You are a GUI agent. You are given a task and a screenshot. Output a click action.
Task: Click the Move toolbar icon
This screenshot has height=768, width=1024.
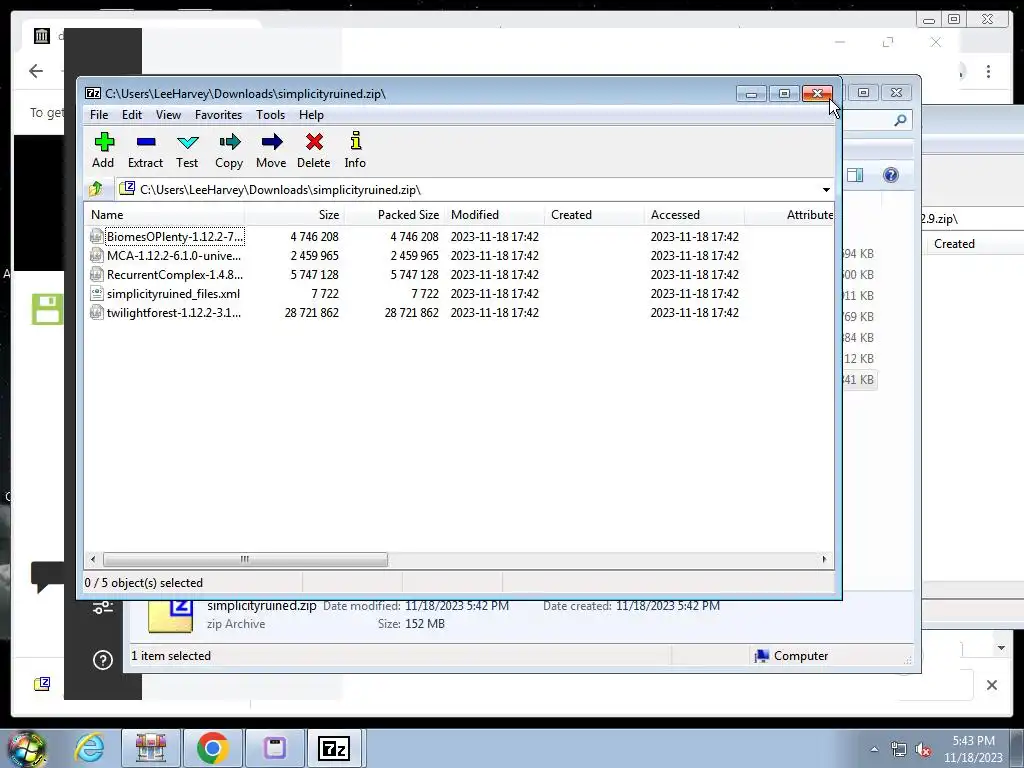pos(271,150)
